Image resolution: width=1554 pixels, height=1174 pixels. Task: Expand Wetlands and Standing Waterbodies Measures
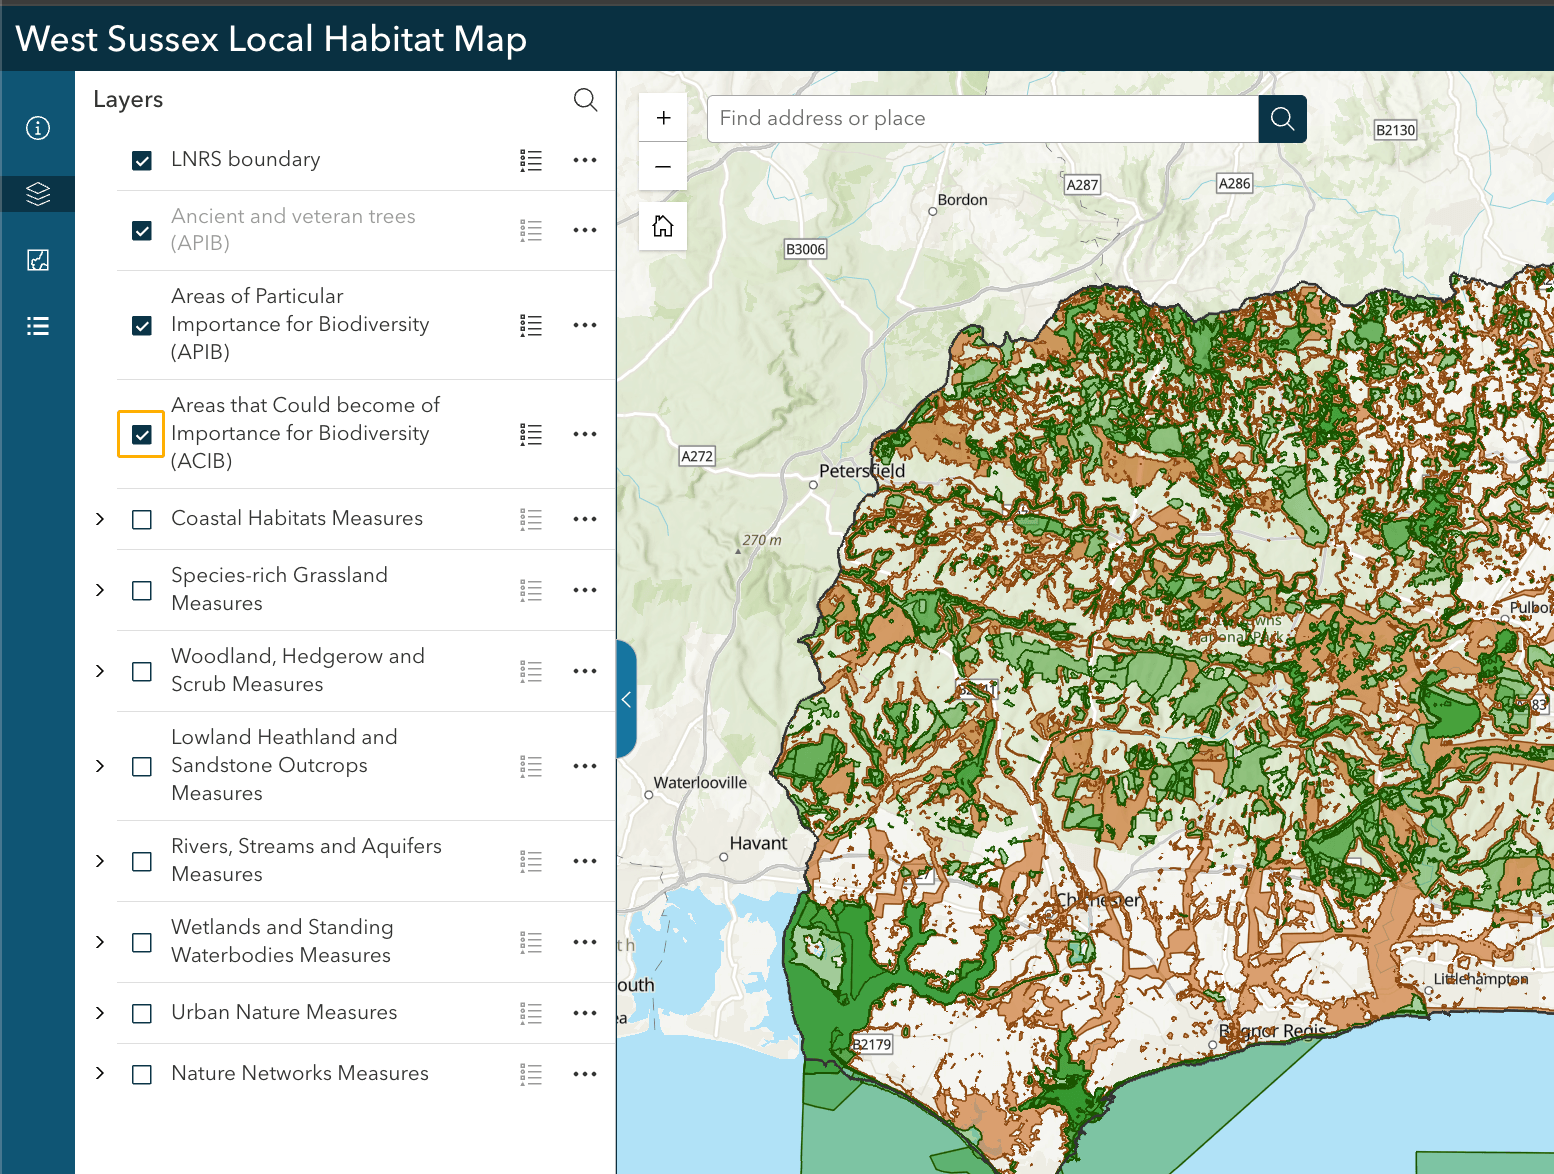(100, 942)
